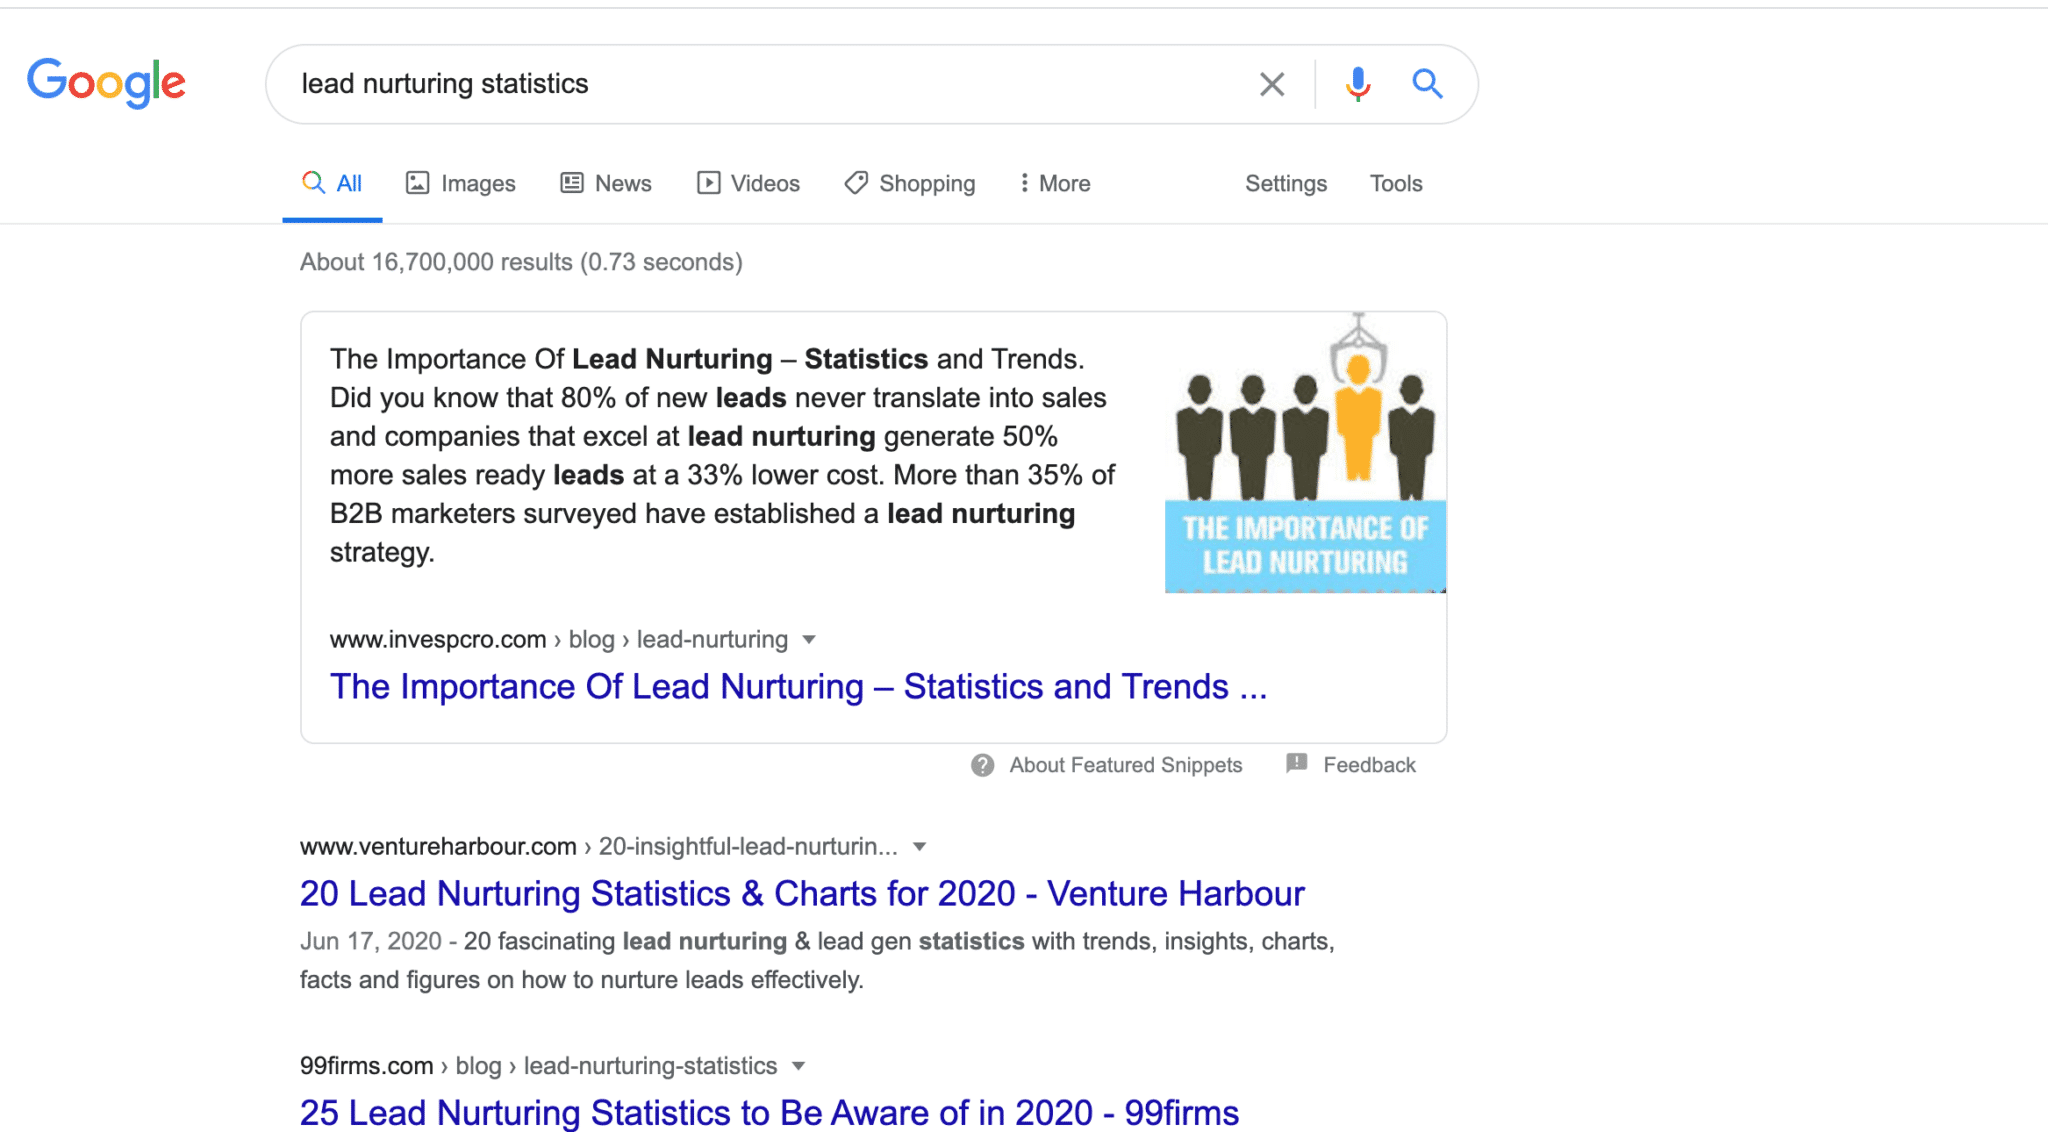Open search Tools
This screenshot has width=2048, height=1132.
1396,183
